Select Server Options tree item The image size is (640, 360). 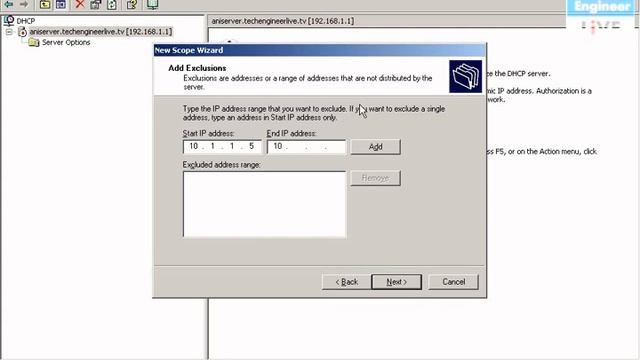(x=66, y=42)
